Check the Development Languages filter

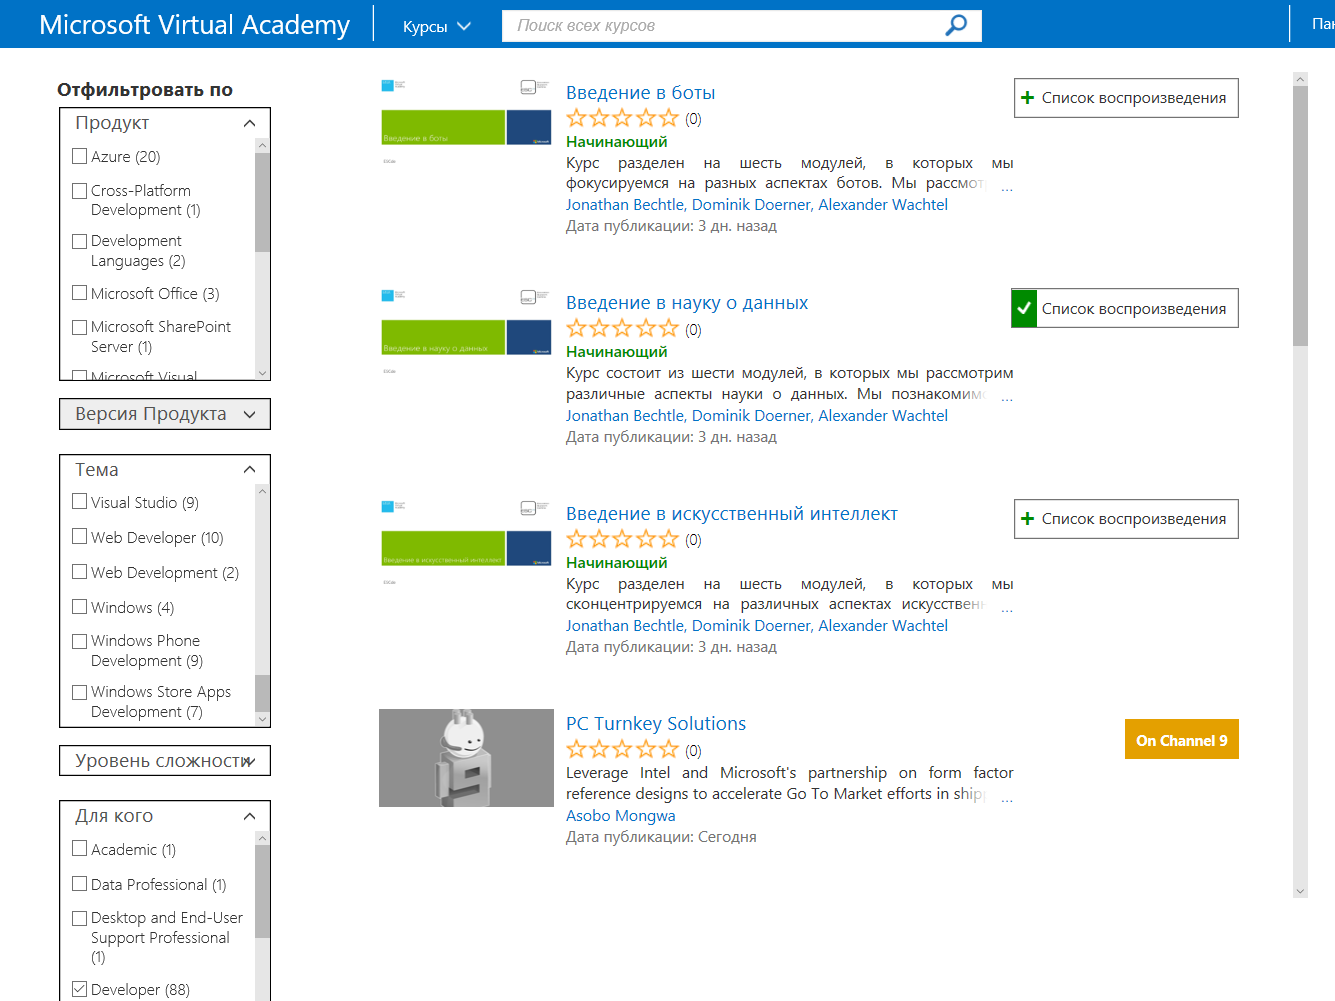pos(80,241)
